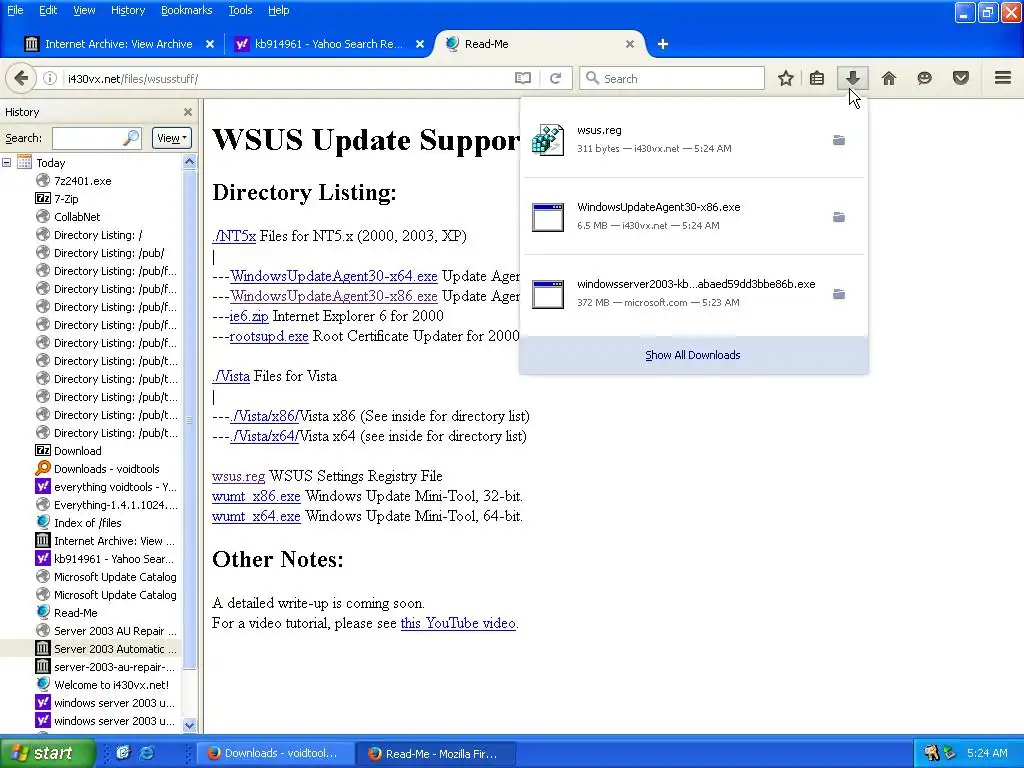Screen dimensions: 1024x768
Task: Open site identity info icon
Action: point(50,78)
